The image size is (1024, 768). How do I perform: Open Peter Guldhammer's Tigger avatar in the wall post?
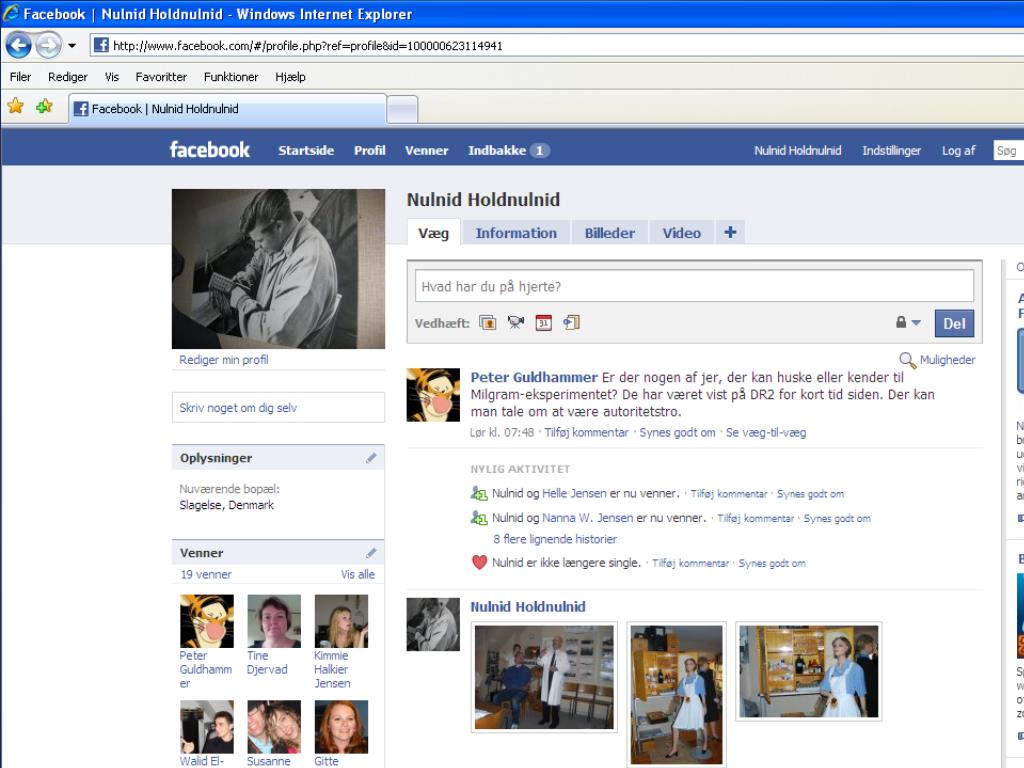click(x=433, y=394)
